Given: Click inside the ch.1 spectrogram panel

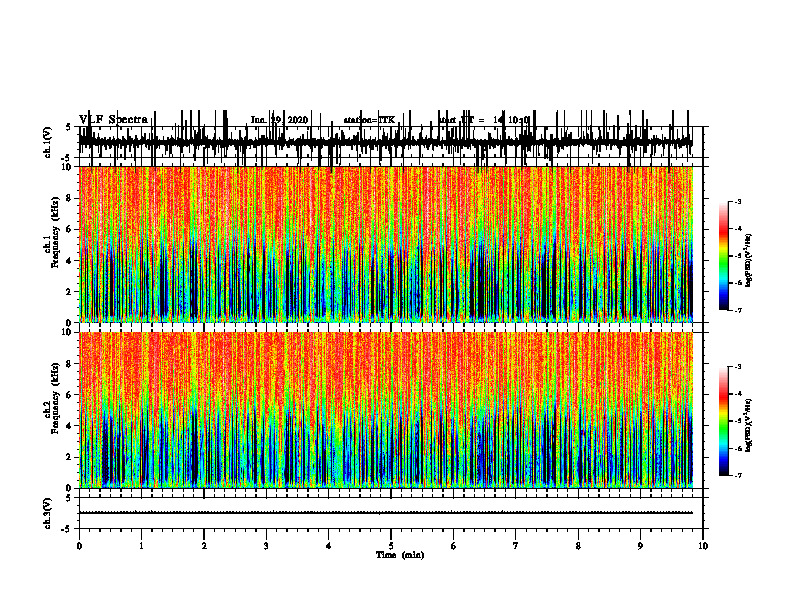Looking at the screenshot, I should [386, 244].
